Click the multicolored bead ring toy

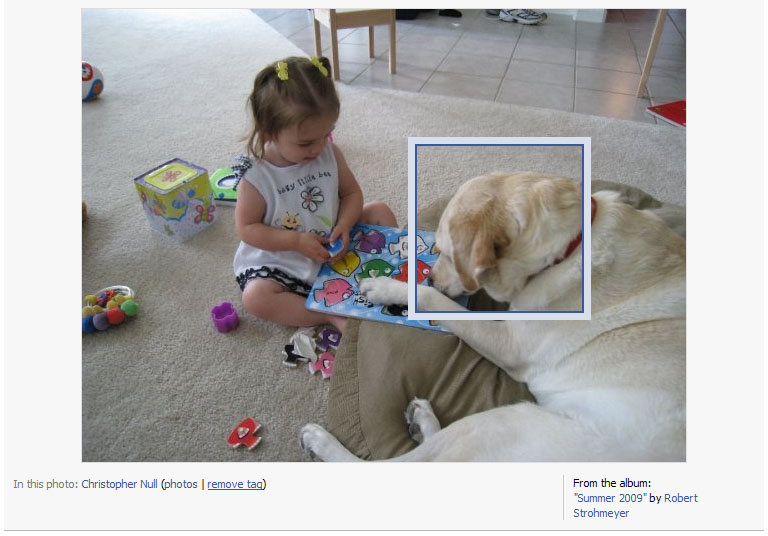point(109,310)
